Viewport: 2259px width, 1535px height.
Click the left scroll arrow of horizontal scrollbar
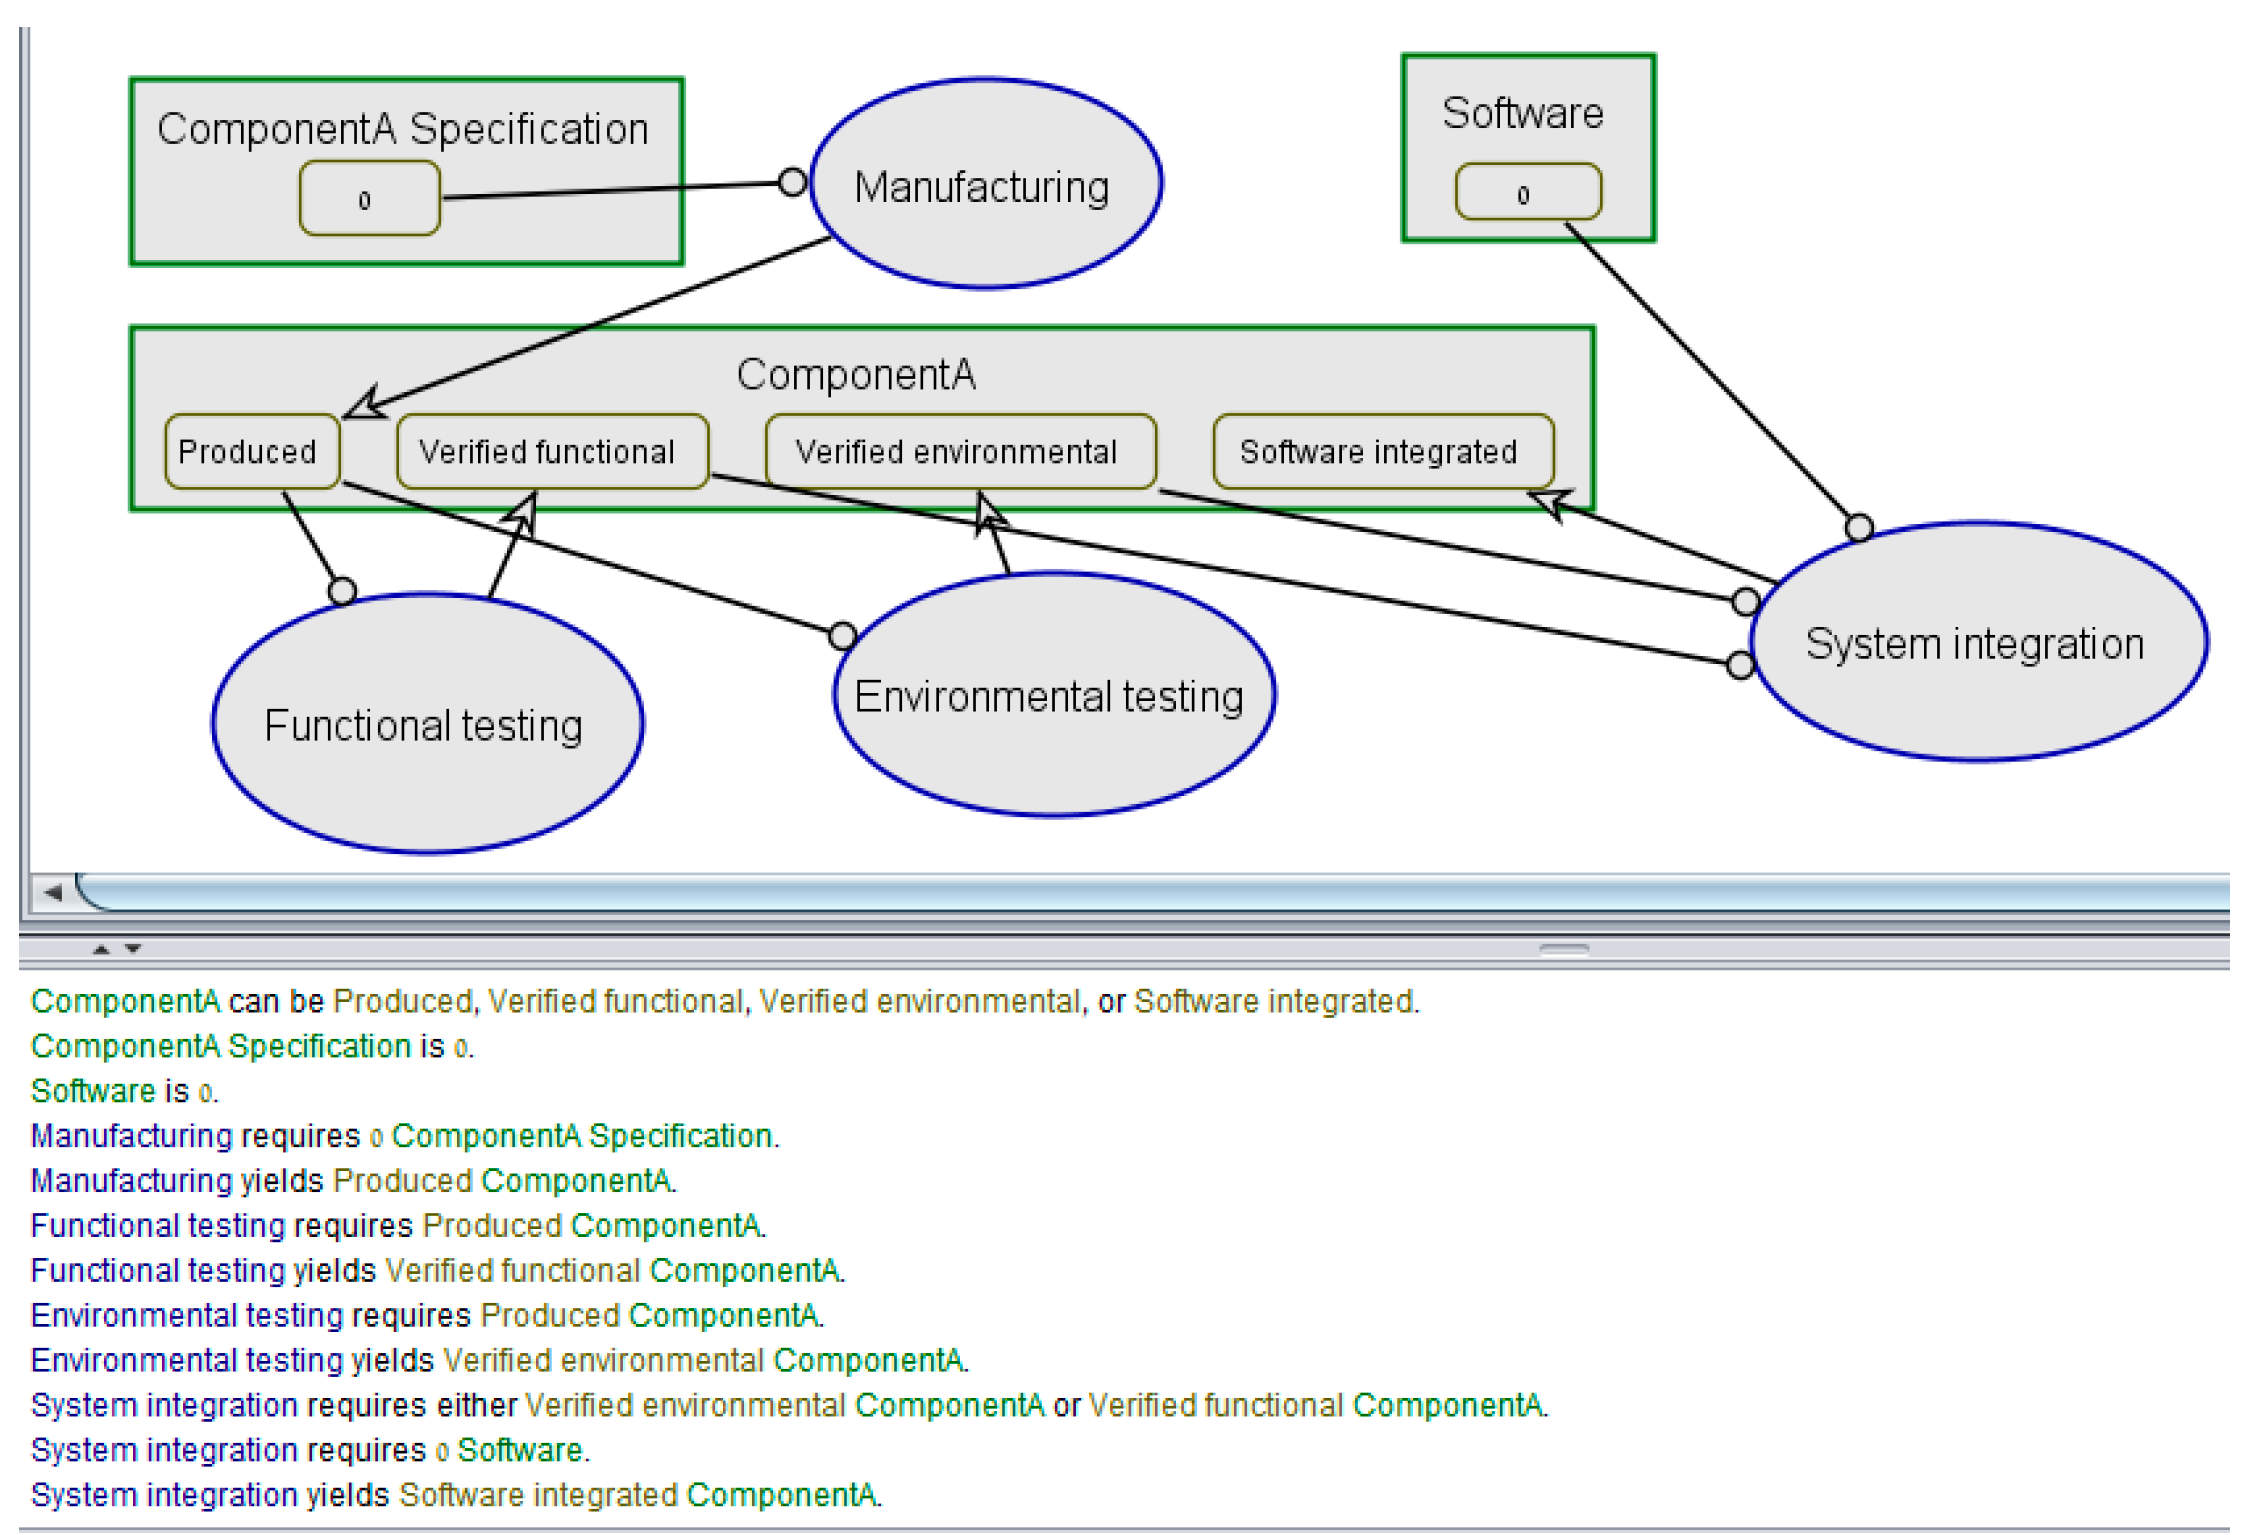52,892
